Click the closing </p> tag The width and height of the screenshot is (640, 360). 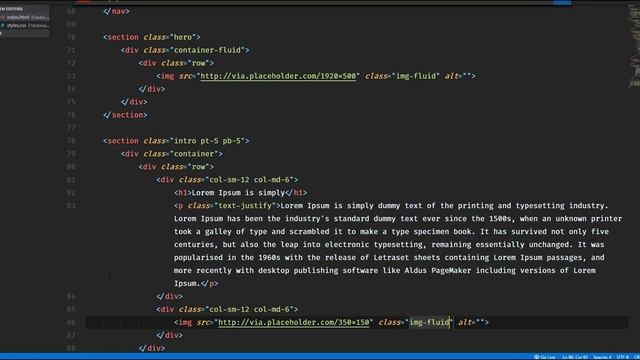coord(209,284)
